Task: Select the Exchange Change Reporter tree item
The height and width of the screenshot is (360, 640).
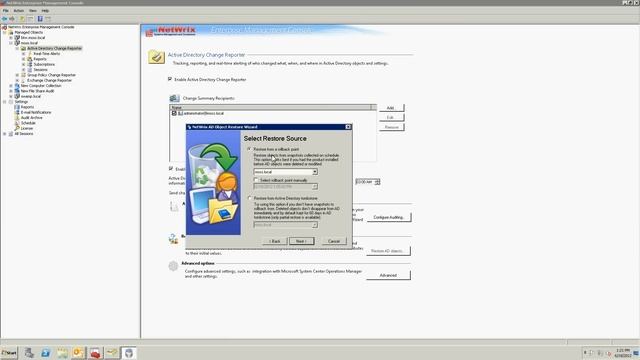Action: (49, 80)
